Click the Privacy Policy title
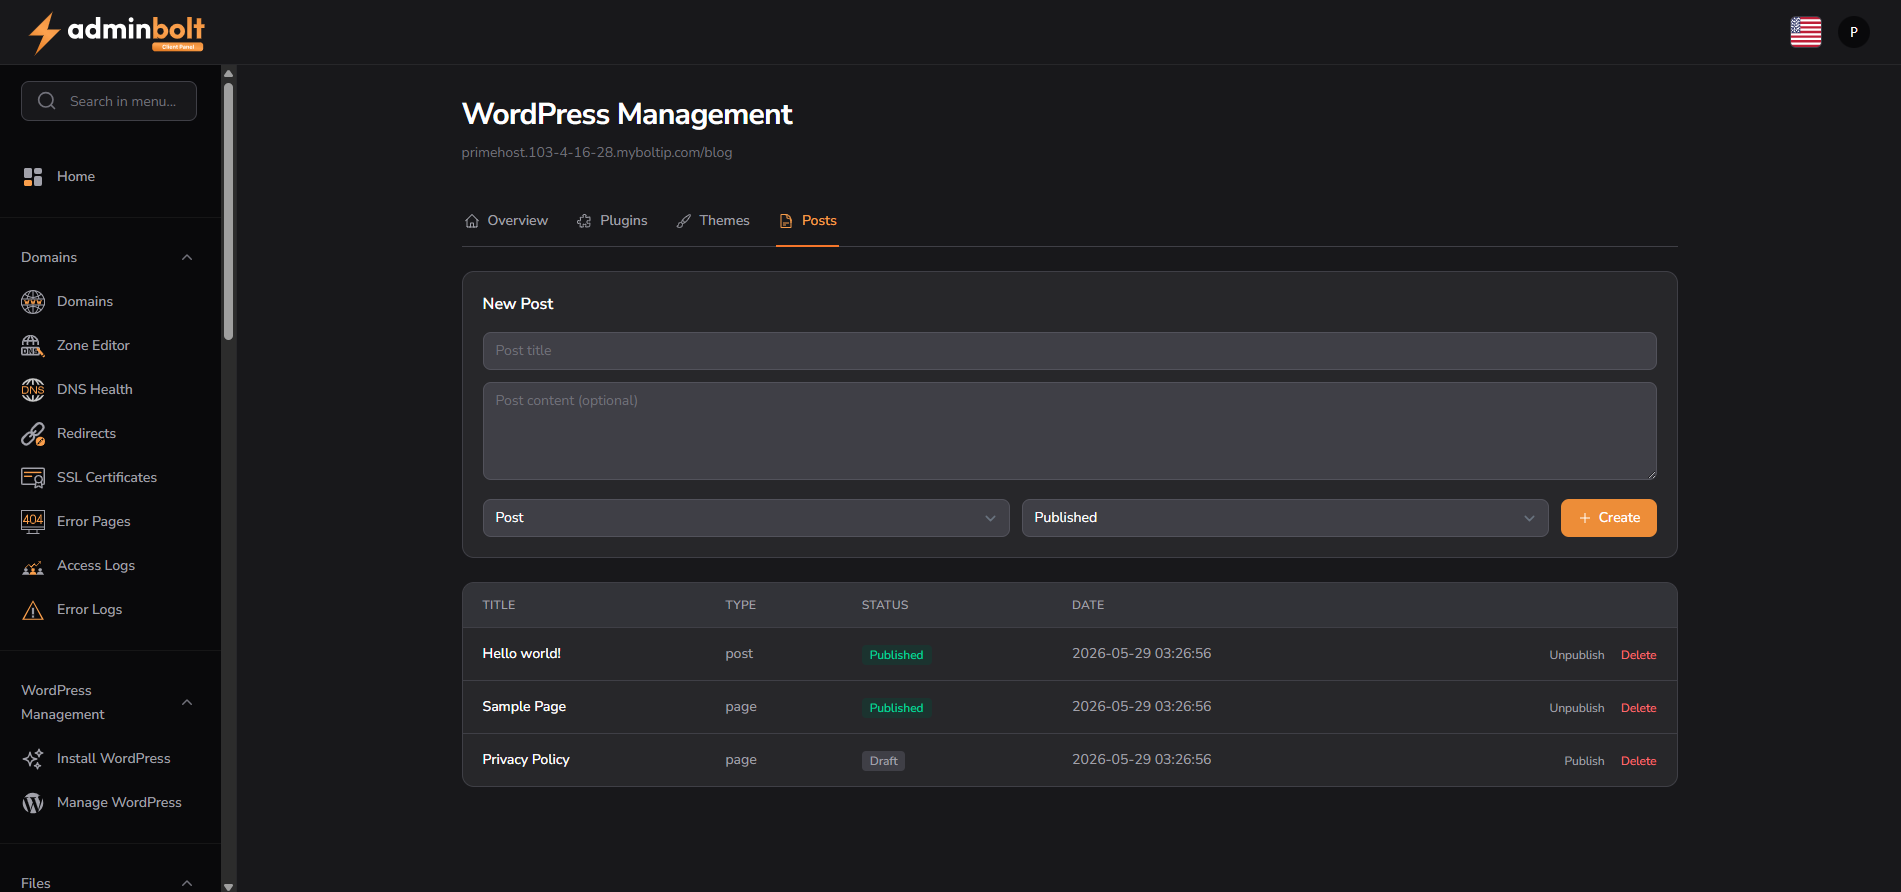This screenshot has height=892, width=1901. tap(526, 760)
